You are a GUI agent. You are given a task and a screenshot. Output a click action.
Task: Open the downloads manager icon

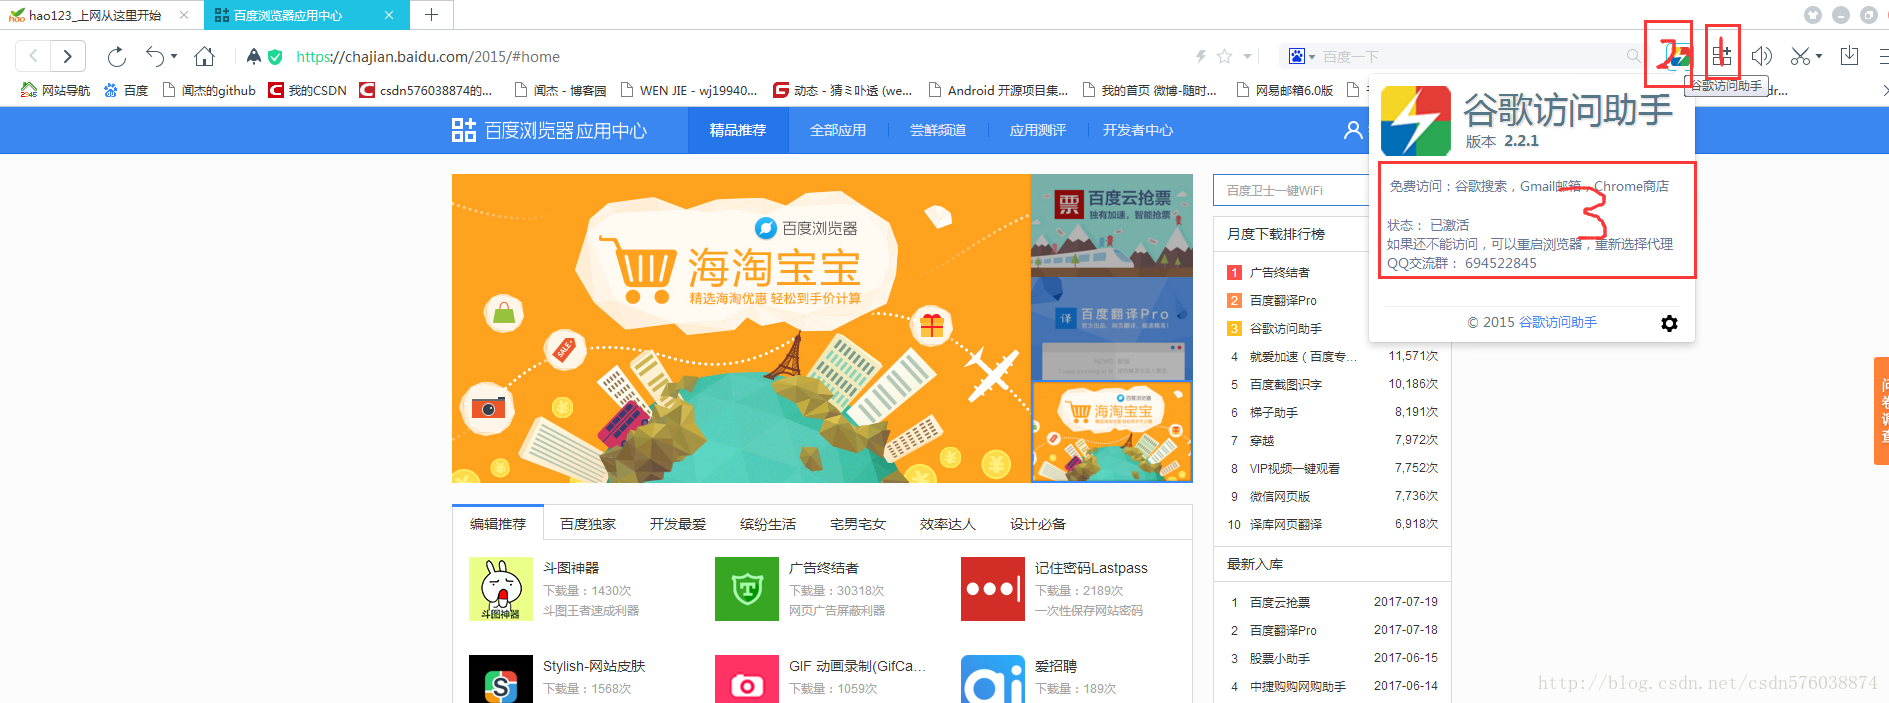[1849, 56]
